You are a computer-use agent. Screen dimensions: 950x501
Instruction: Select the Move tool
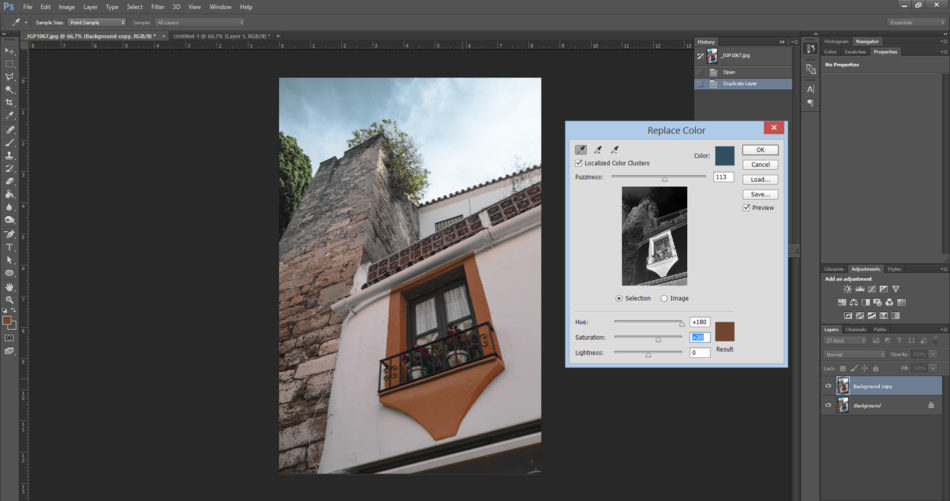pos(10,50)
